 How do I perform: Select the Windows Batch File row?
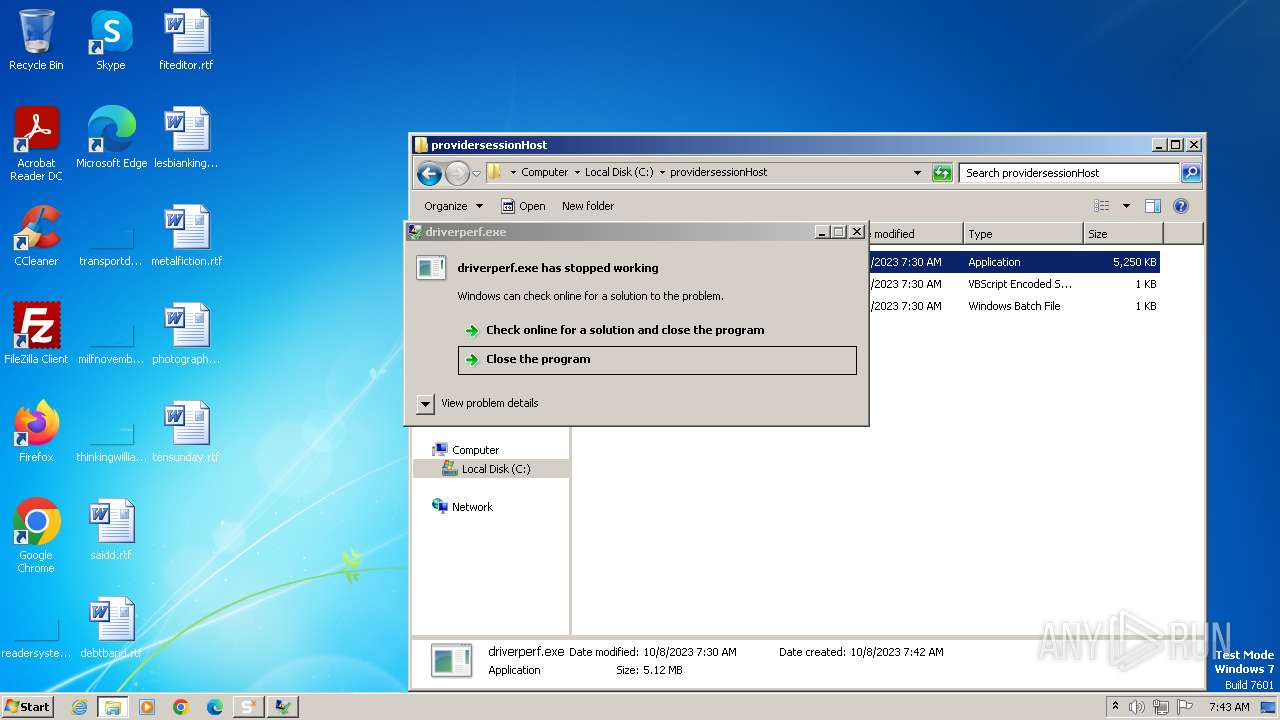pyautogui.click(x=1014, y=306)
